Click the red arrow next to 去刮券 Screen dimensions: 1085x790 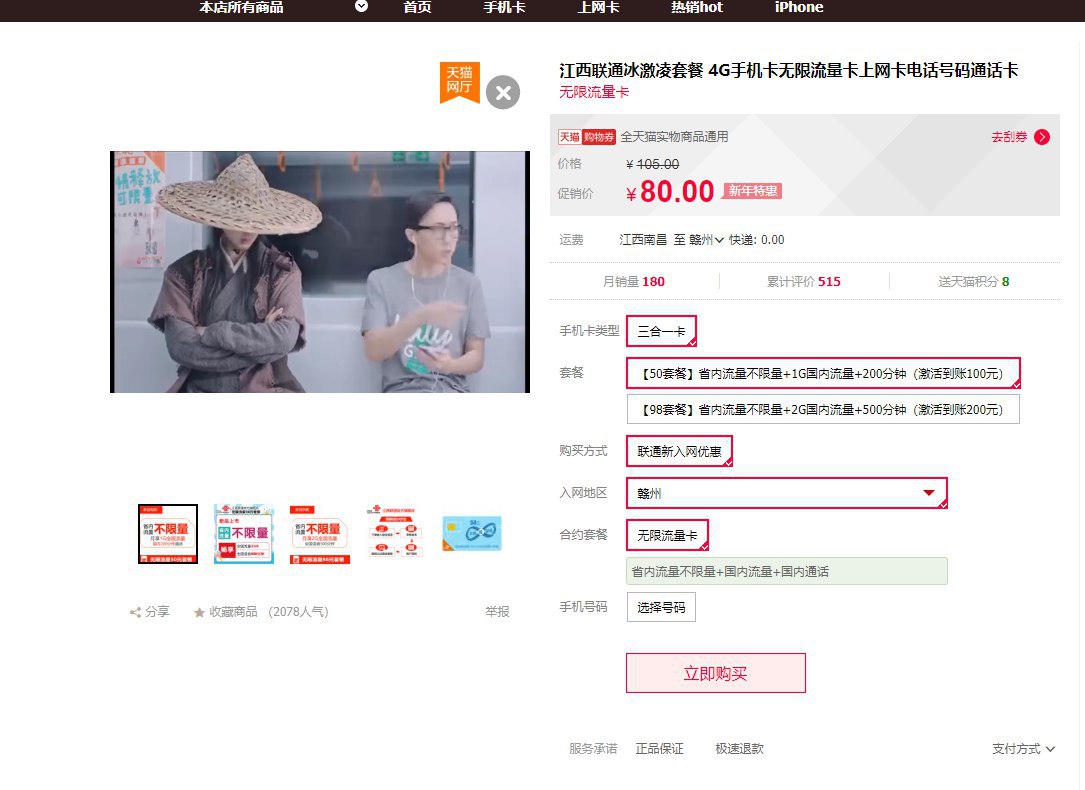1042,137
